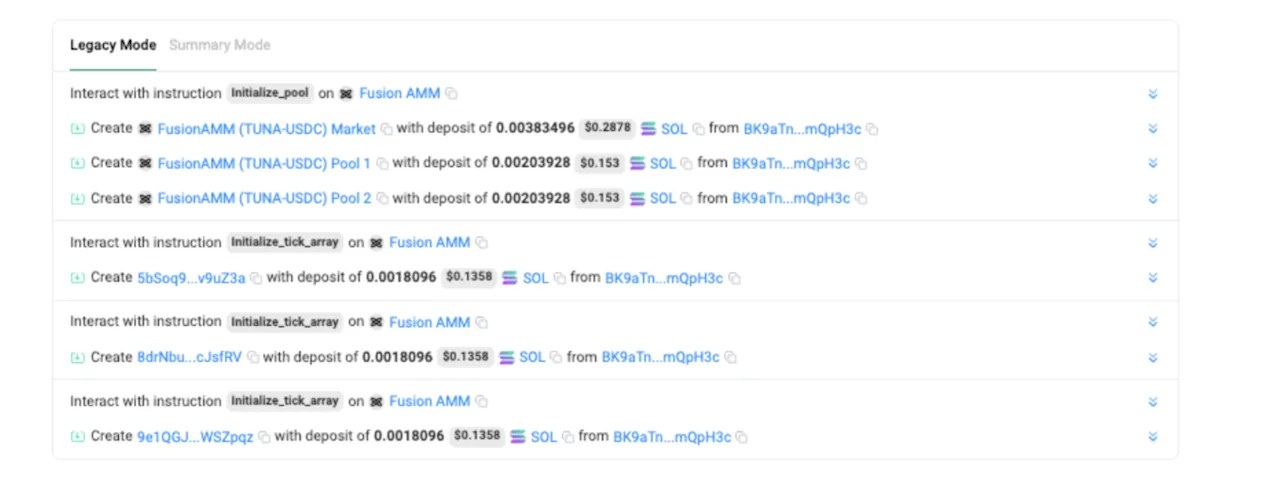Open the FusionAMM (TUNA-USDC) Market link

coord(267,129)
